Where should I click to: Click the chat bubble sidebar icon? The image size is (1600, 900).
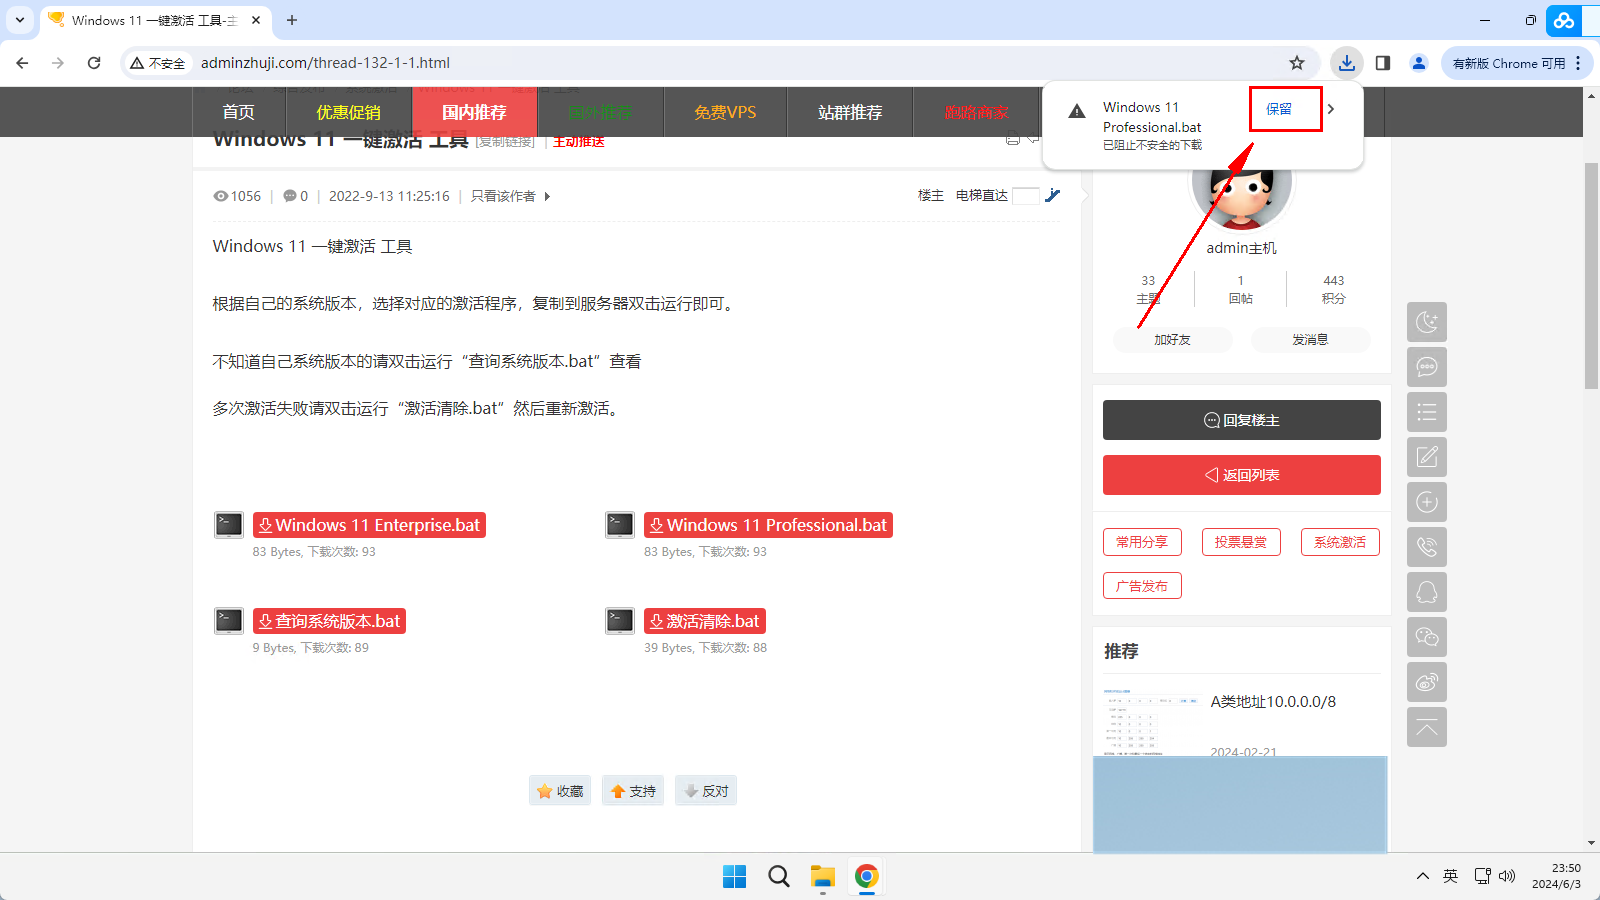[1427, 367]
